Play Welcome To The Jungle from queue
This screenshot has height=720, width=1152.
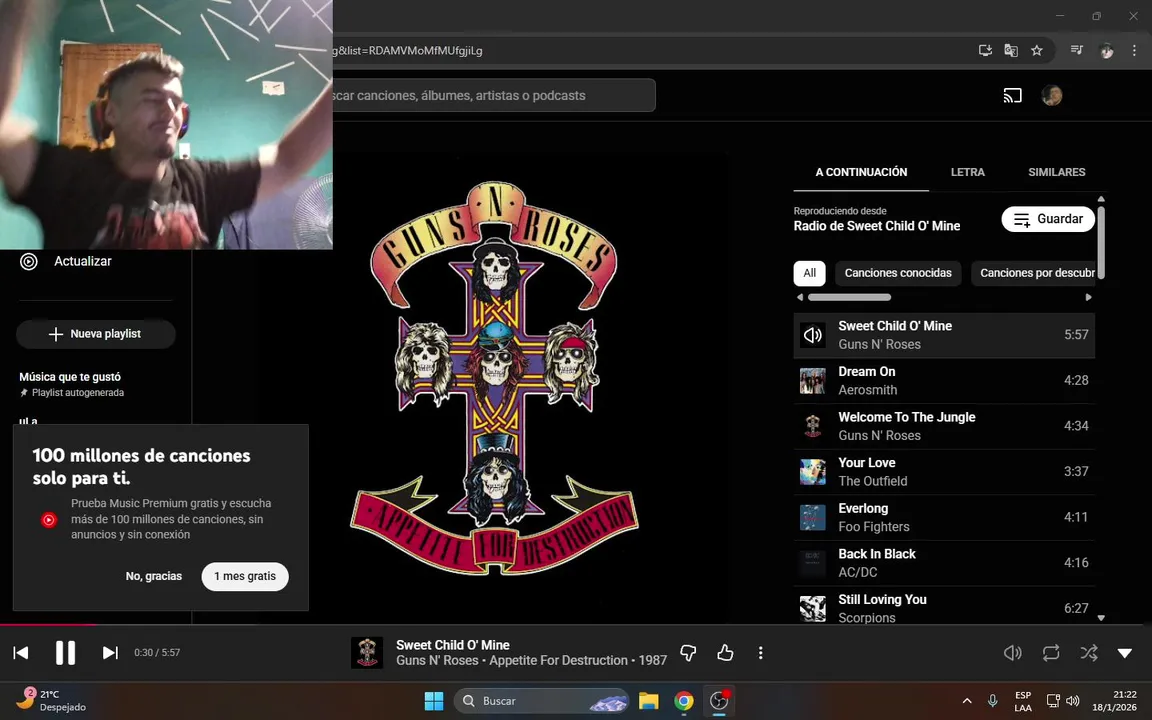pos(944,426)
